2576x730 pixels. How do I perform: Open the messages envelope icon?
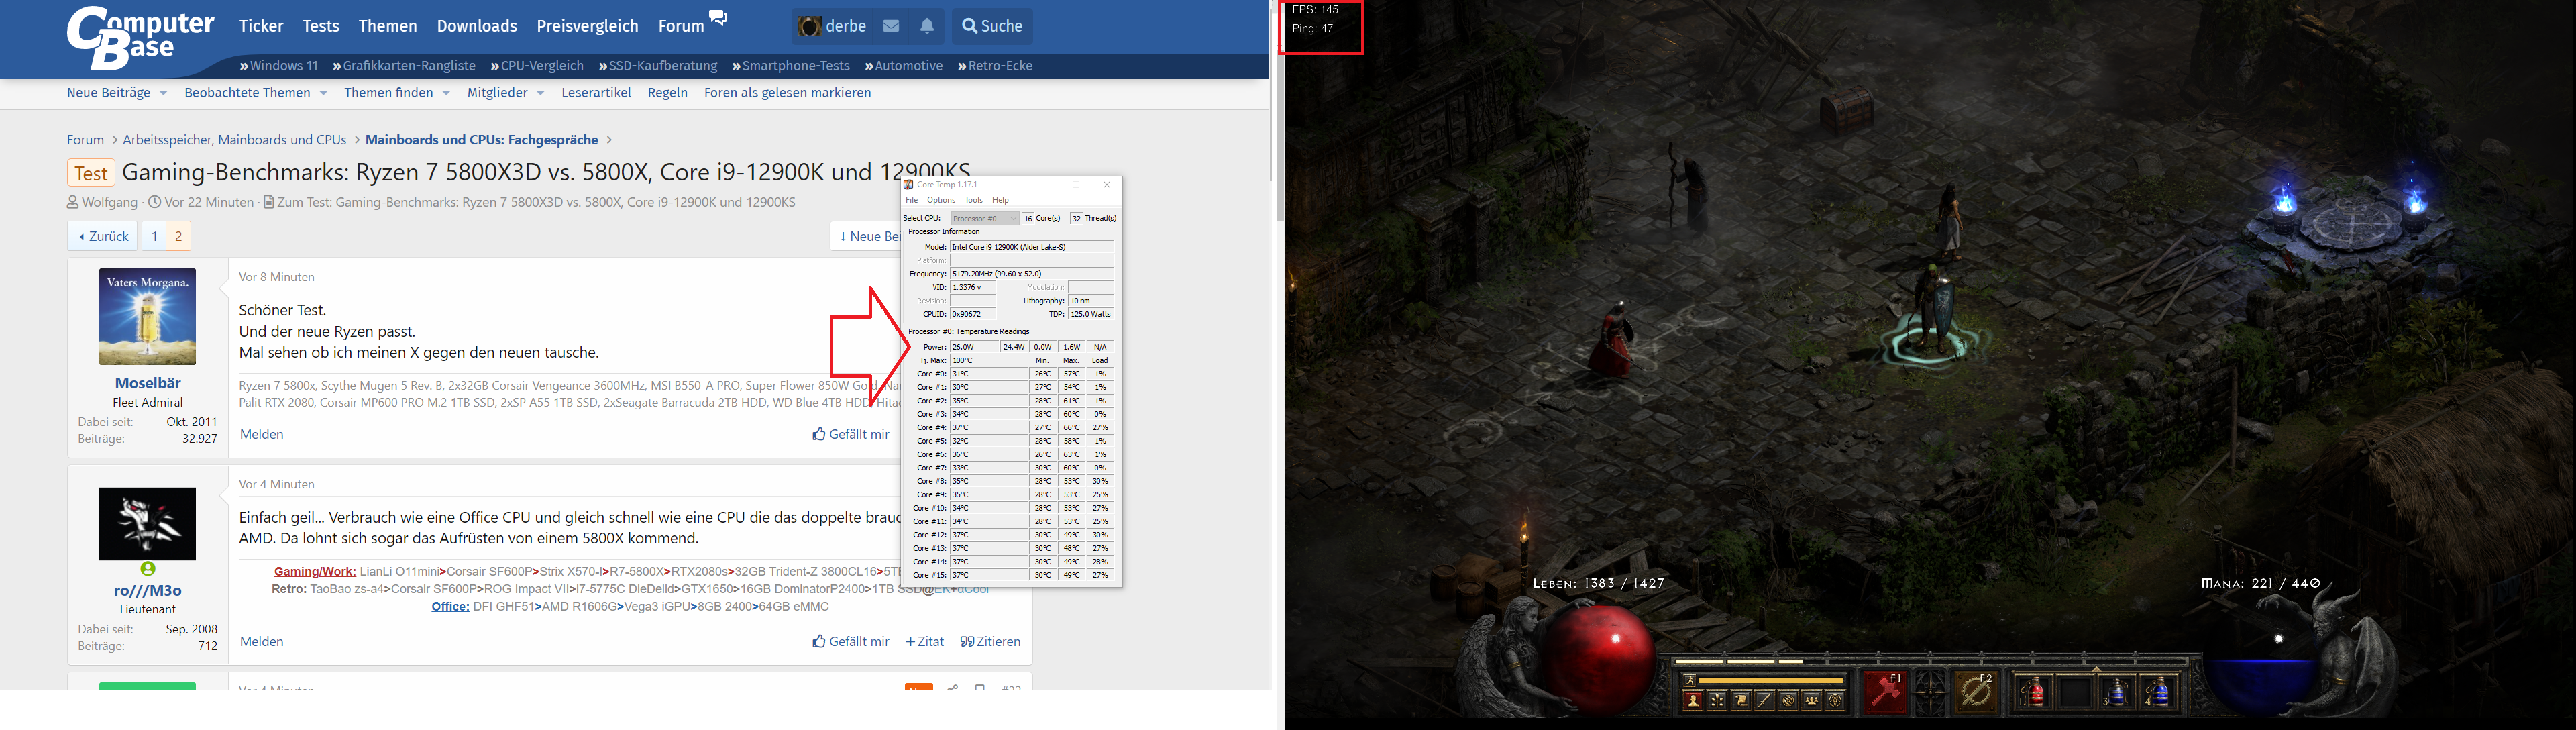click(891, 26)
